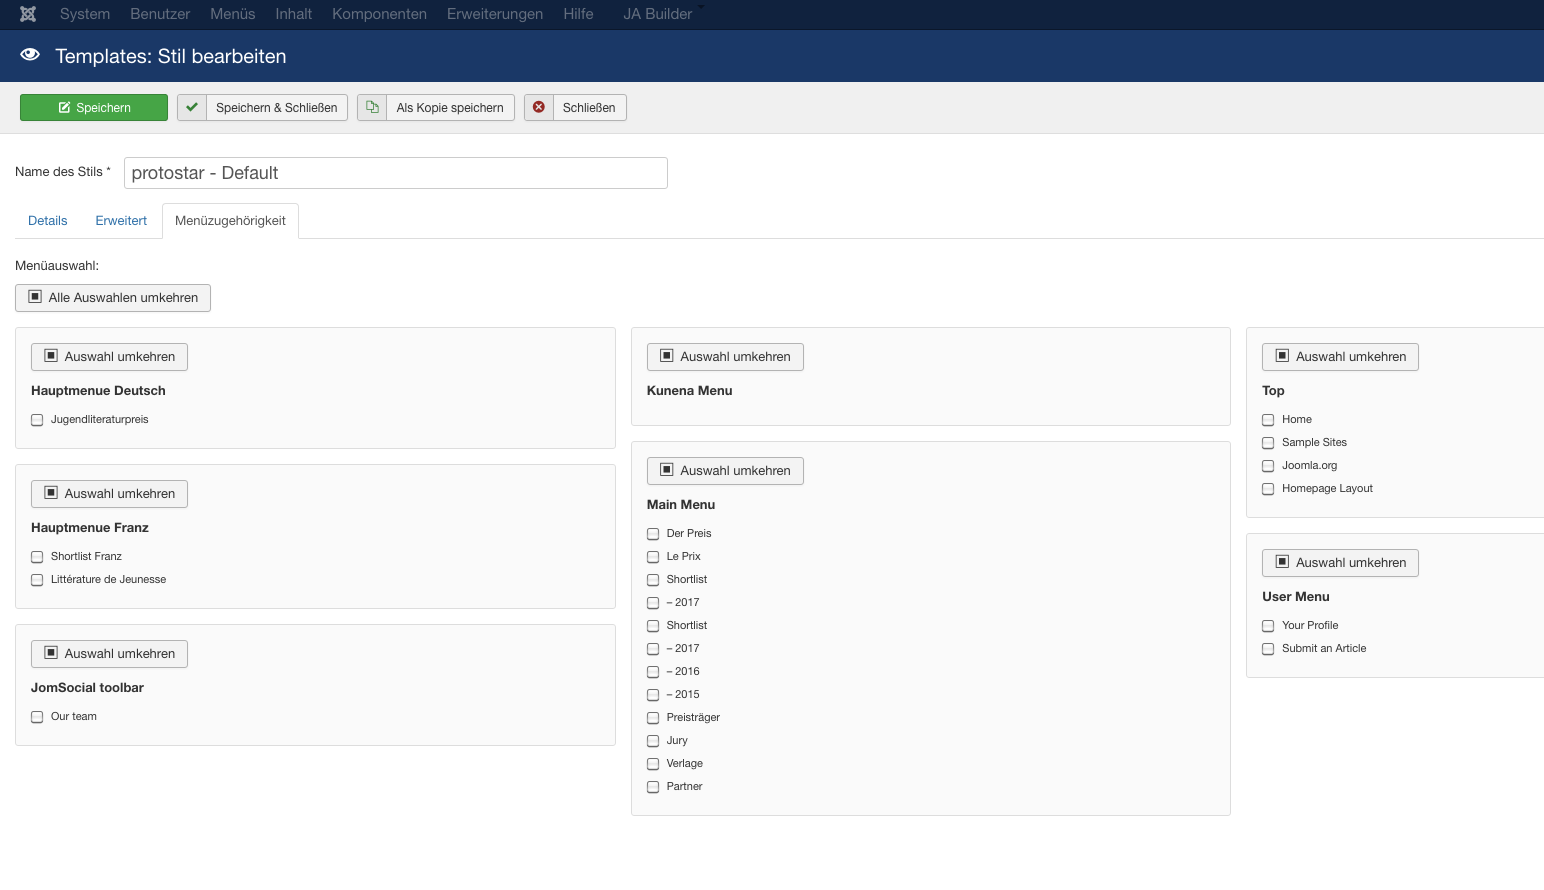This screenshot has height=890, width=1544.
Task: Invert selection for JomSocial toolbar
Action: point(109,654)
